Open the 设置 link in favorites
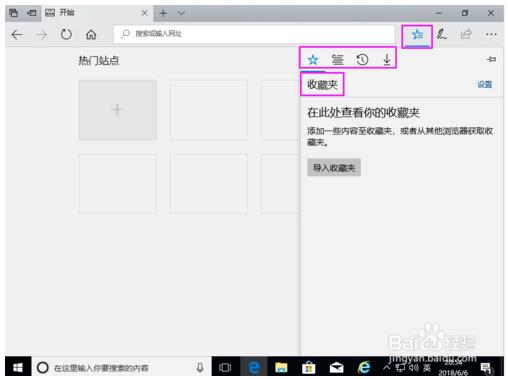 (484, 84)
